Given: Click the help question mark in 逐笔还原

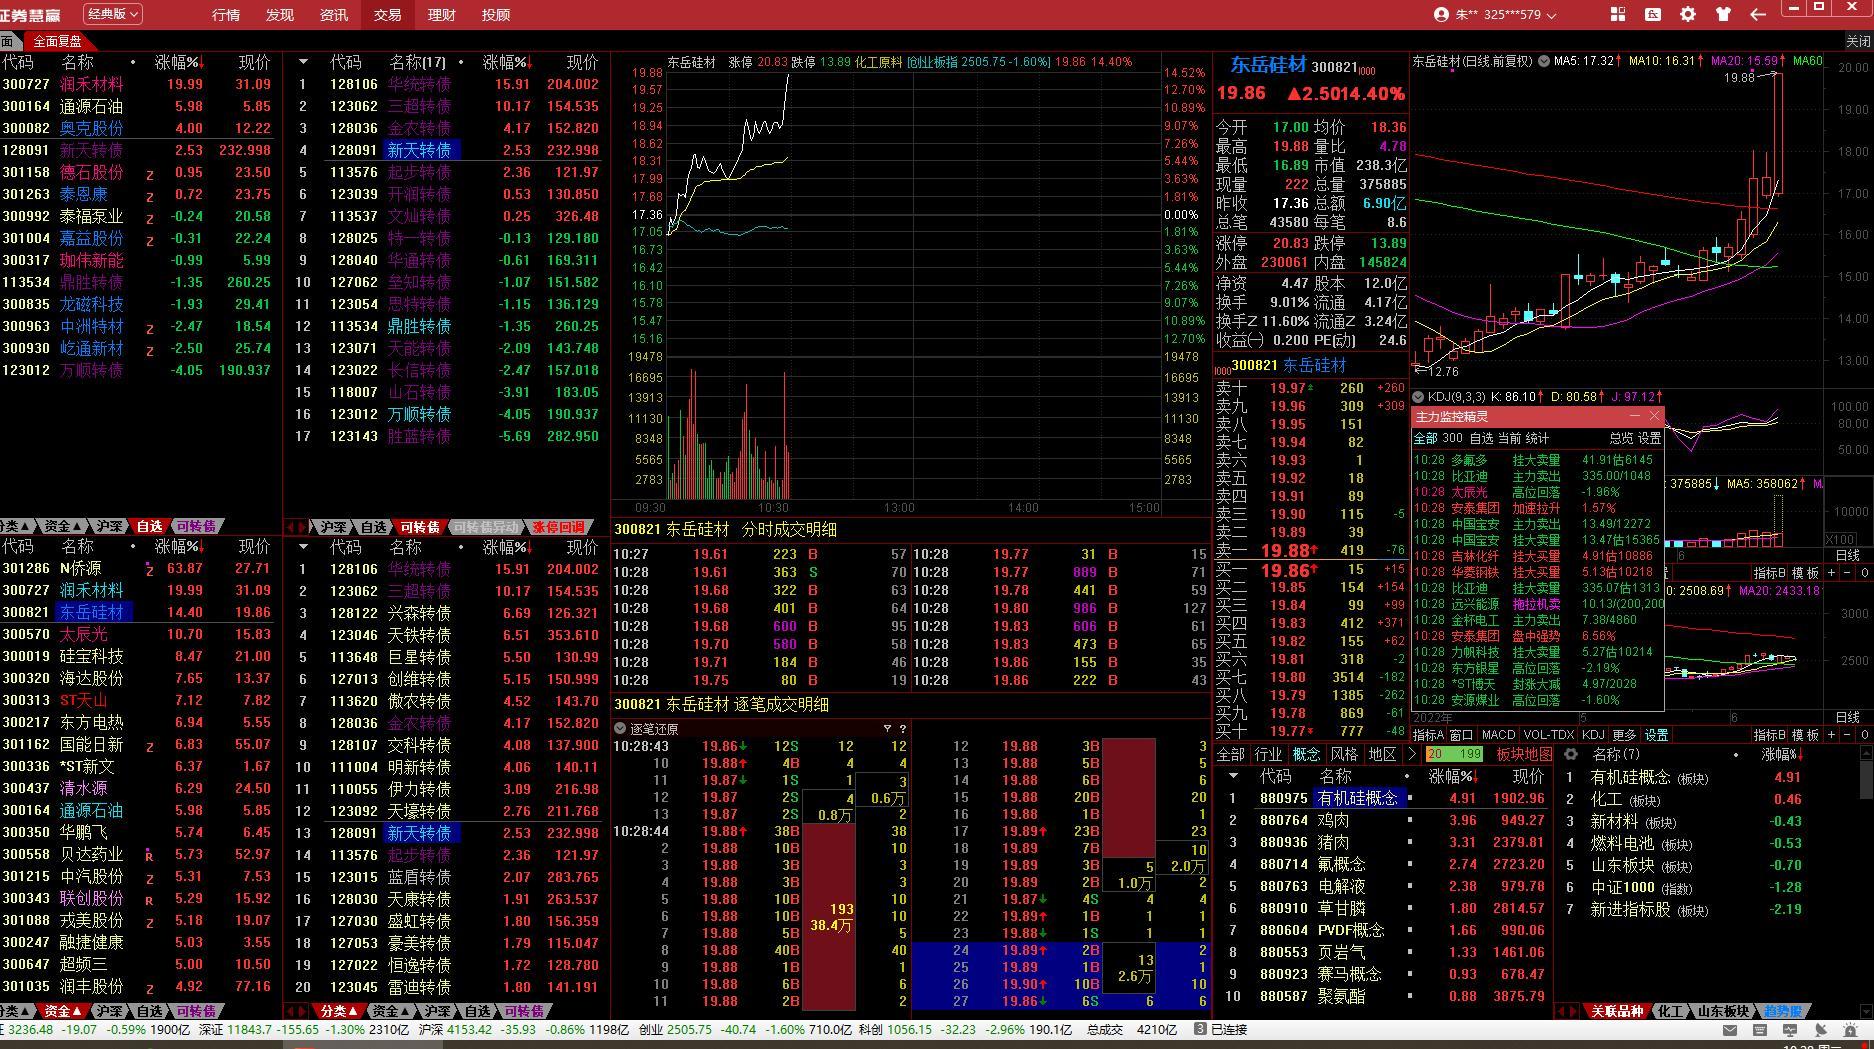Looking at the screenshot, I should click(x=902, y=729).
